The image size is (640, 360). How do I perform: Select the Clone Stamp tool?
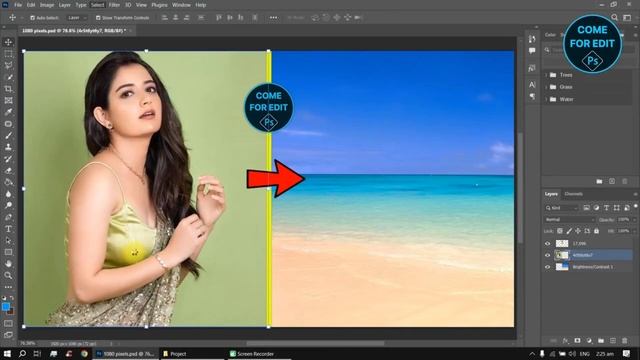click(8, 147)
